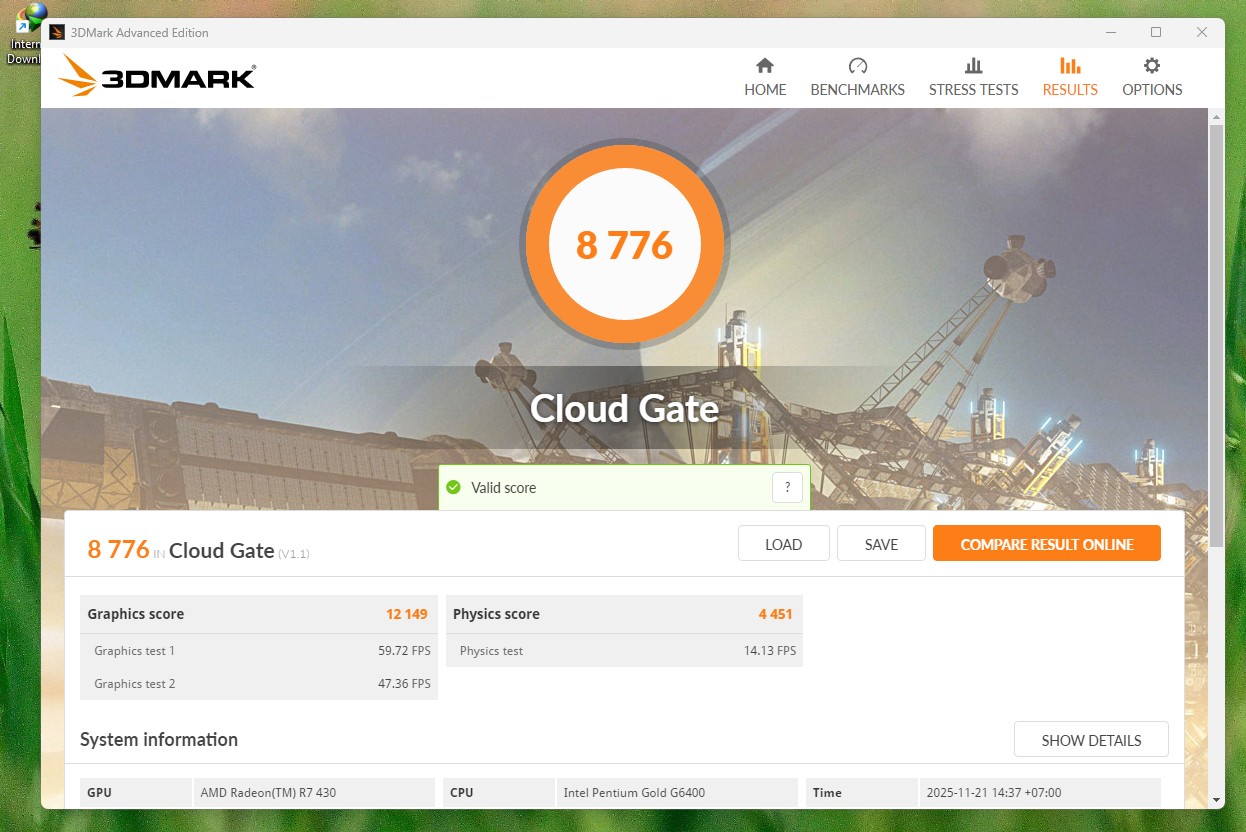Go to Stress Tests bar-chart icon
Image resolution: width=1246 pixels, height=832 pixels.
[x=973, y=66]
